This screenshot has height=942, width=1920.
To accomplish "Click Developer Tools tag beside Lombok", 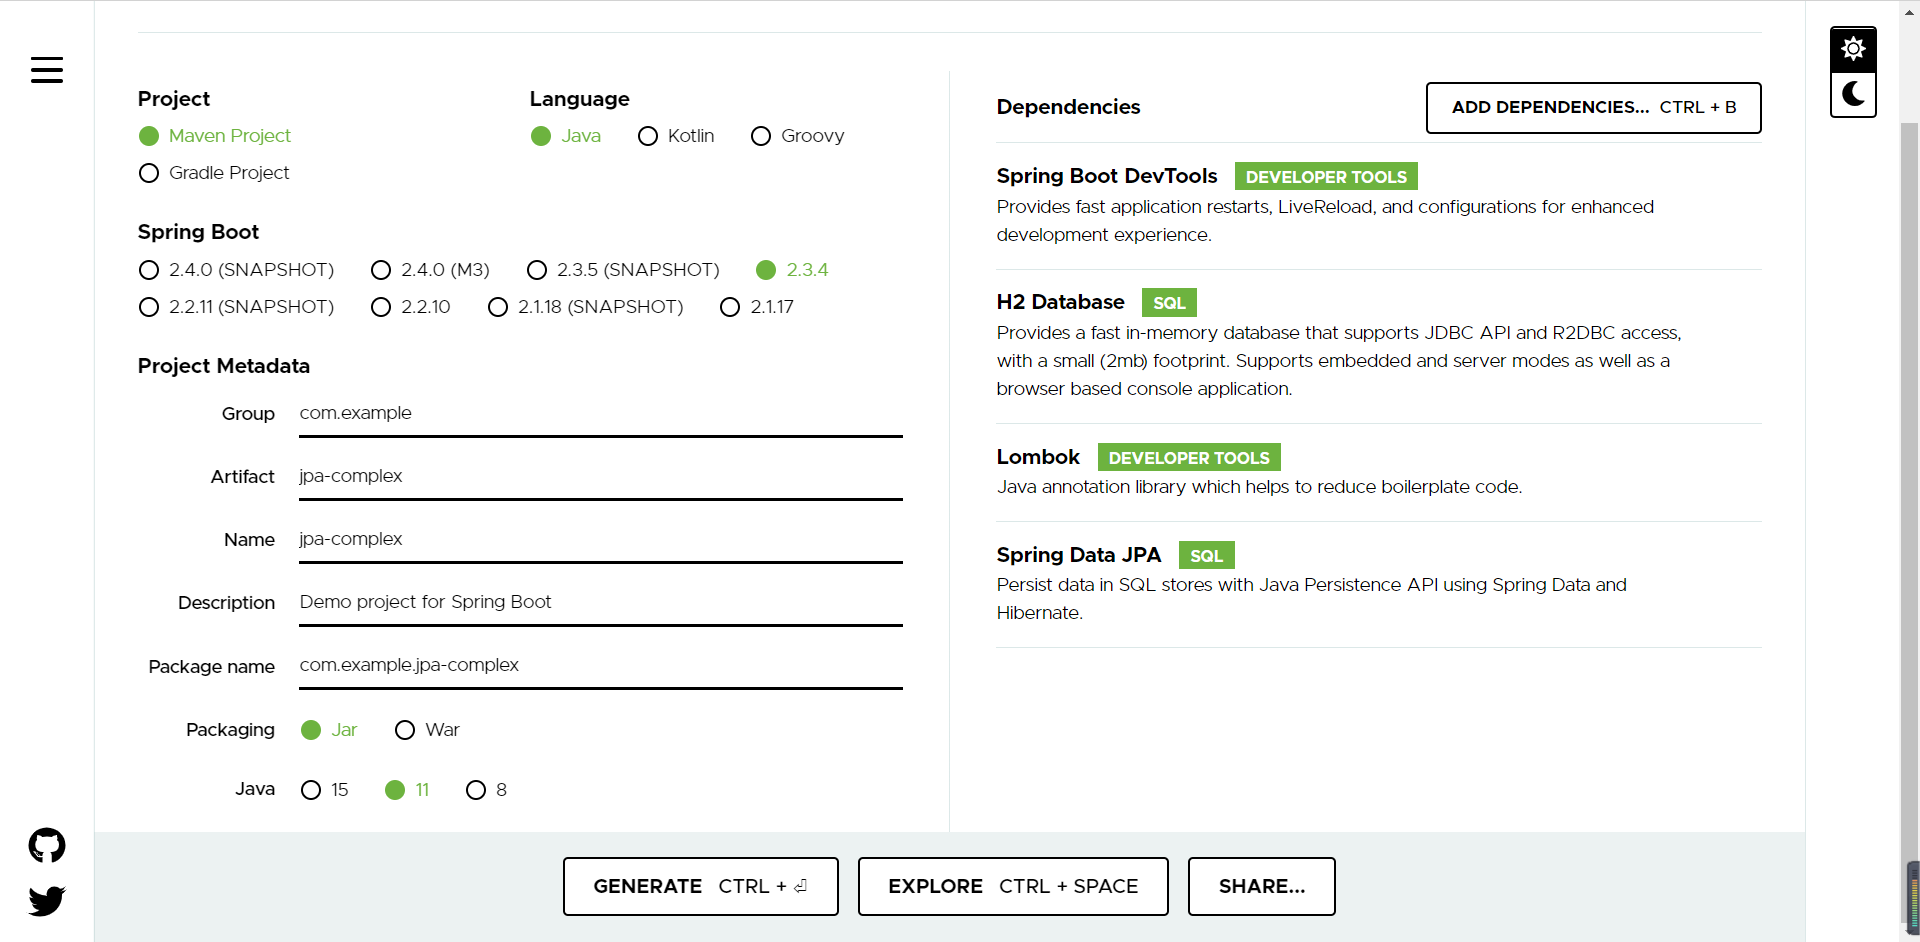I will tap(1189, 458).
